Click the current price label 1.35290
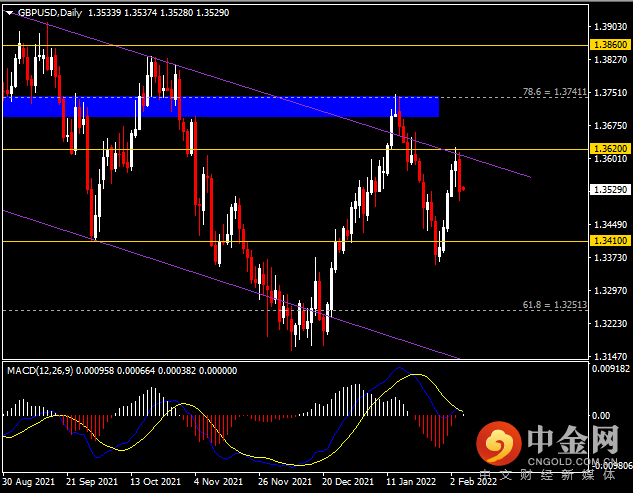The height and width of the screenshot is (493, 633). point(610,190)
